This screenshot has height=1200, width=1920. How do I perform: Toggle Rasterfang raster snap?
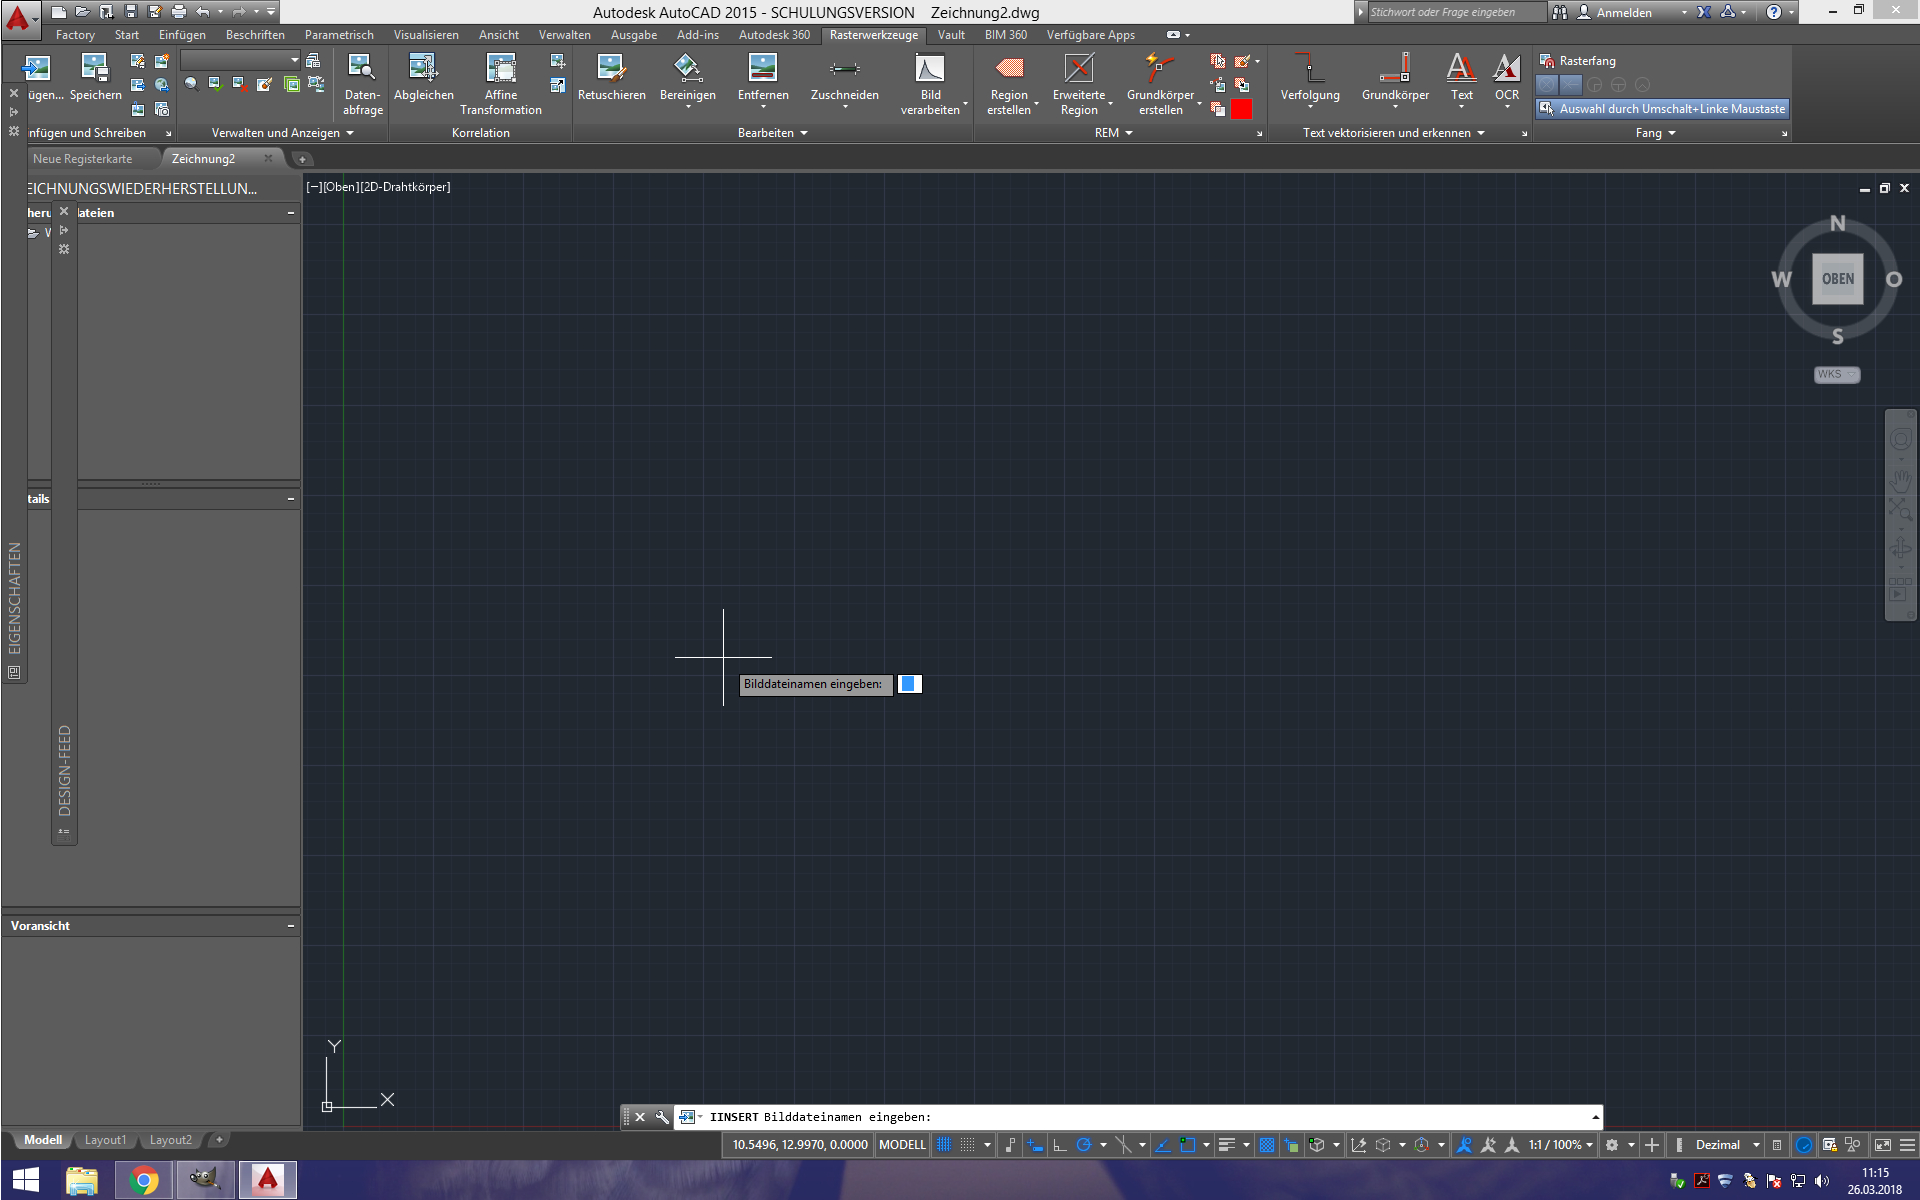click(1577, 61)
